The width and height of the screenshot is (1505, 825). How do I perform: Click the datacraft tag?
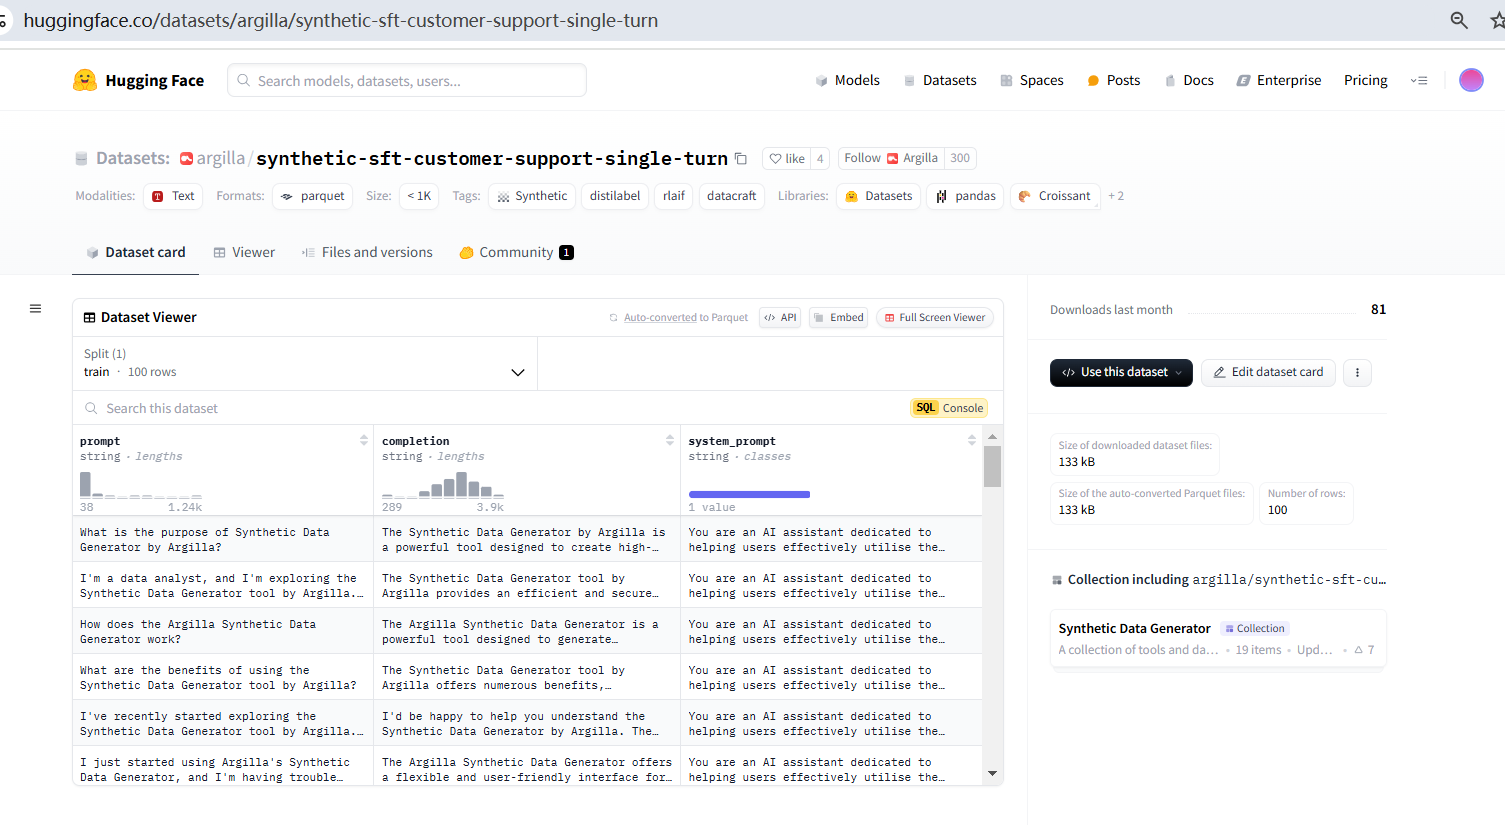click(731, 196)
